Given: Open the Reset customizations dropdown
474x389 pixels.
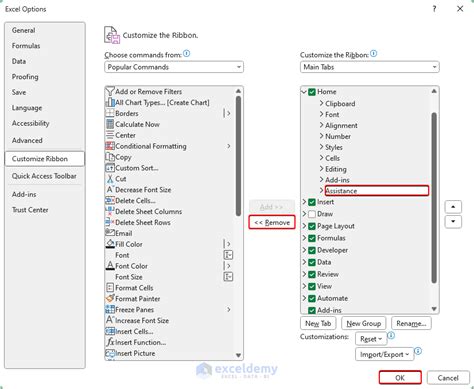Looking at the screenshot, I should 371,339.
